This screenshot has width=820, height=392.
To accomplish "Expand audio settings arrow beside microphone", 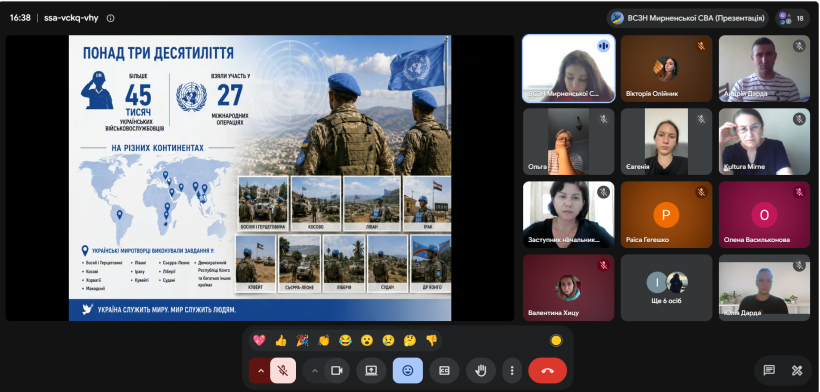I will pos(260,371).
